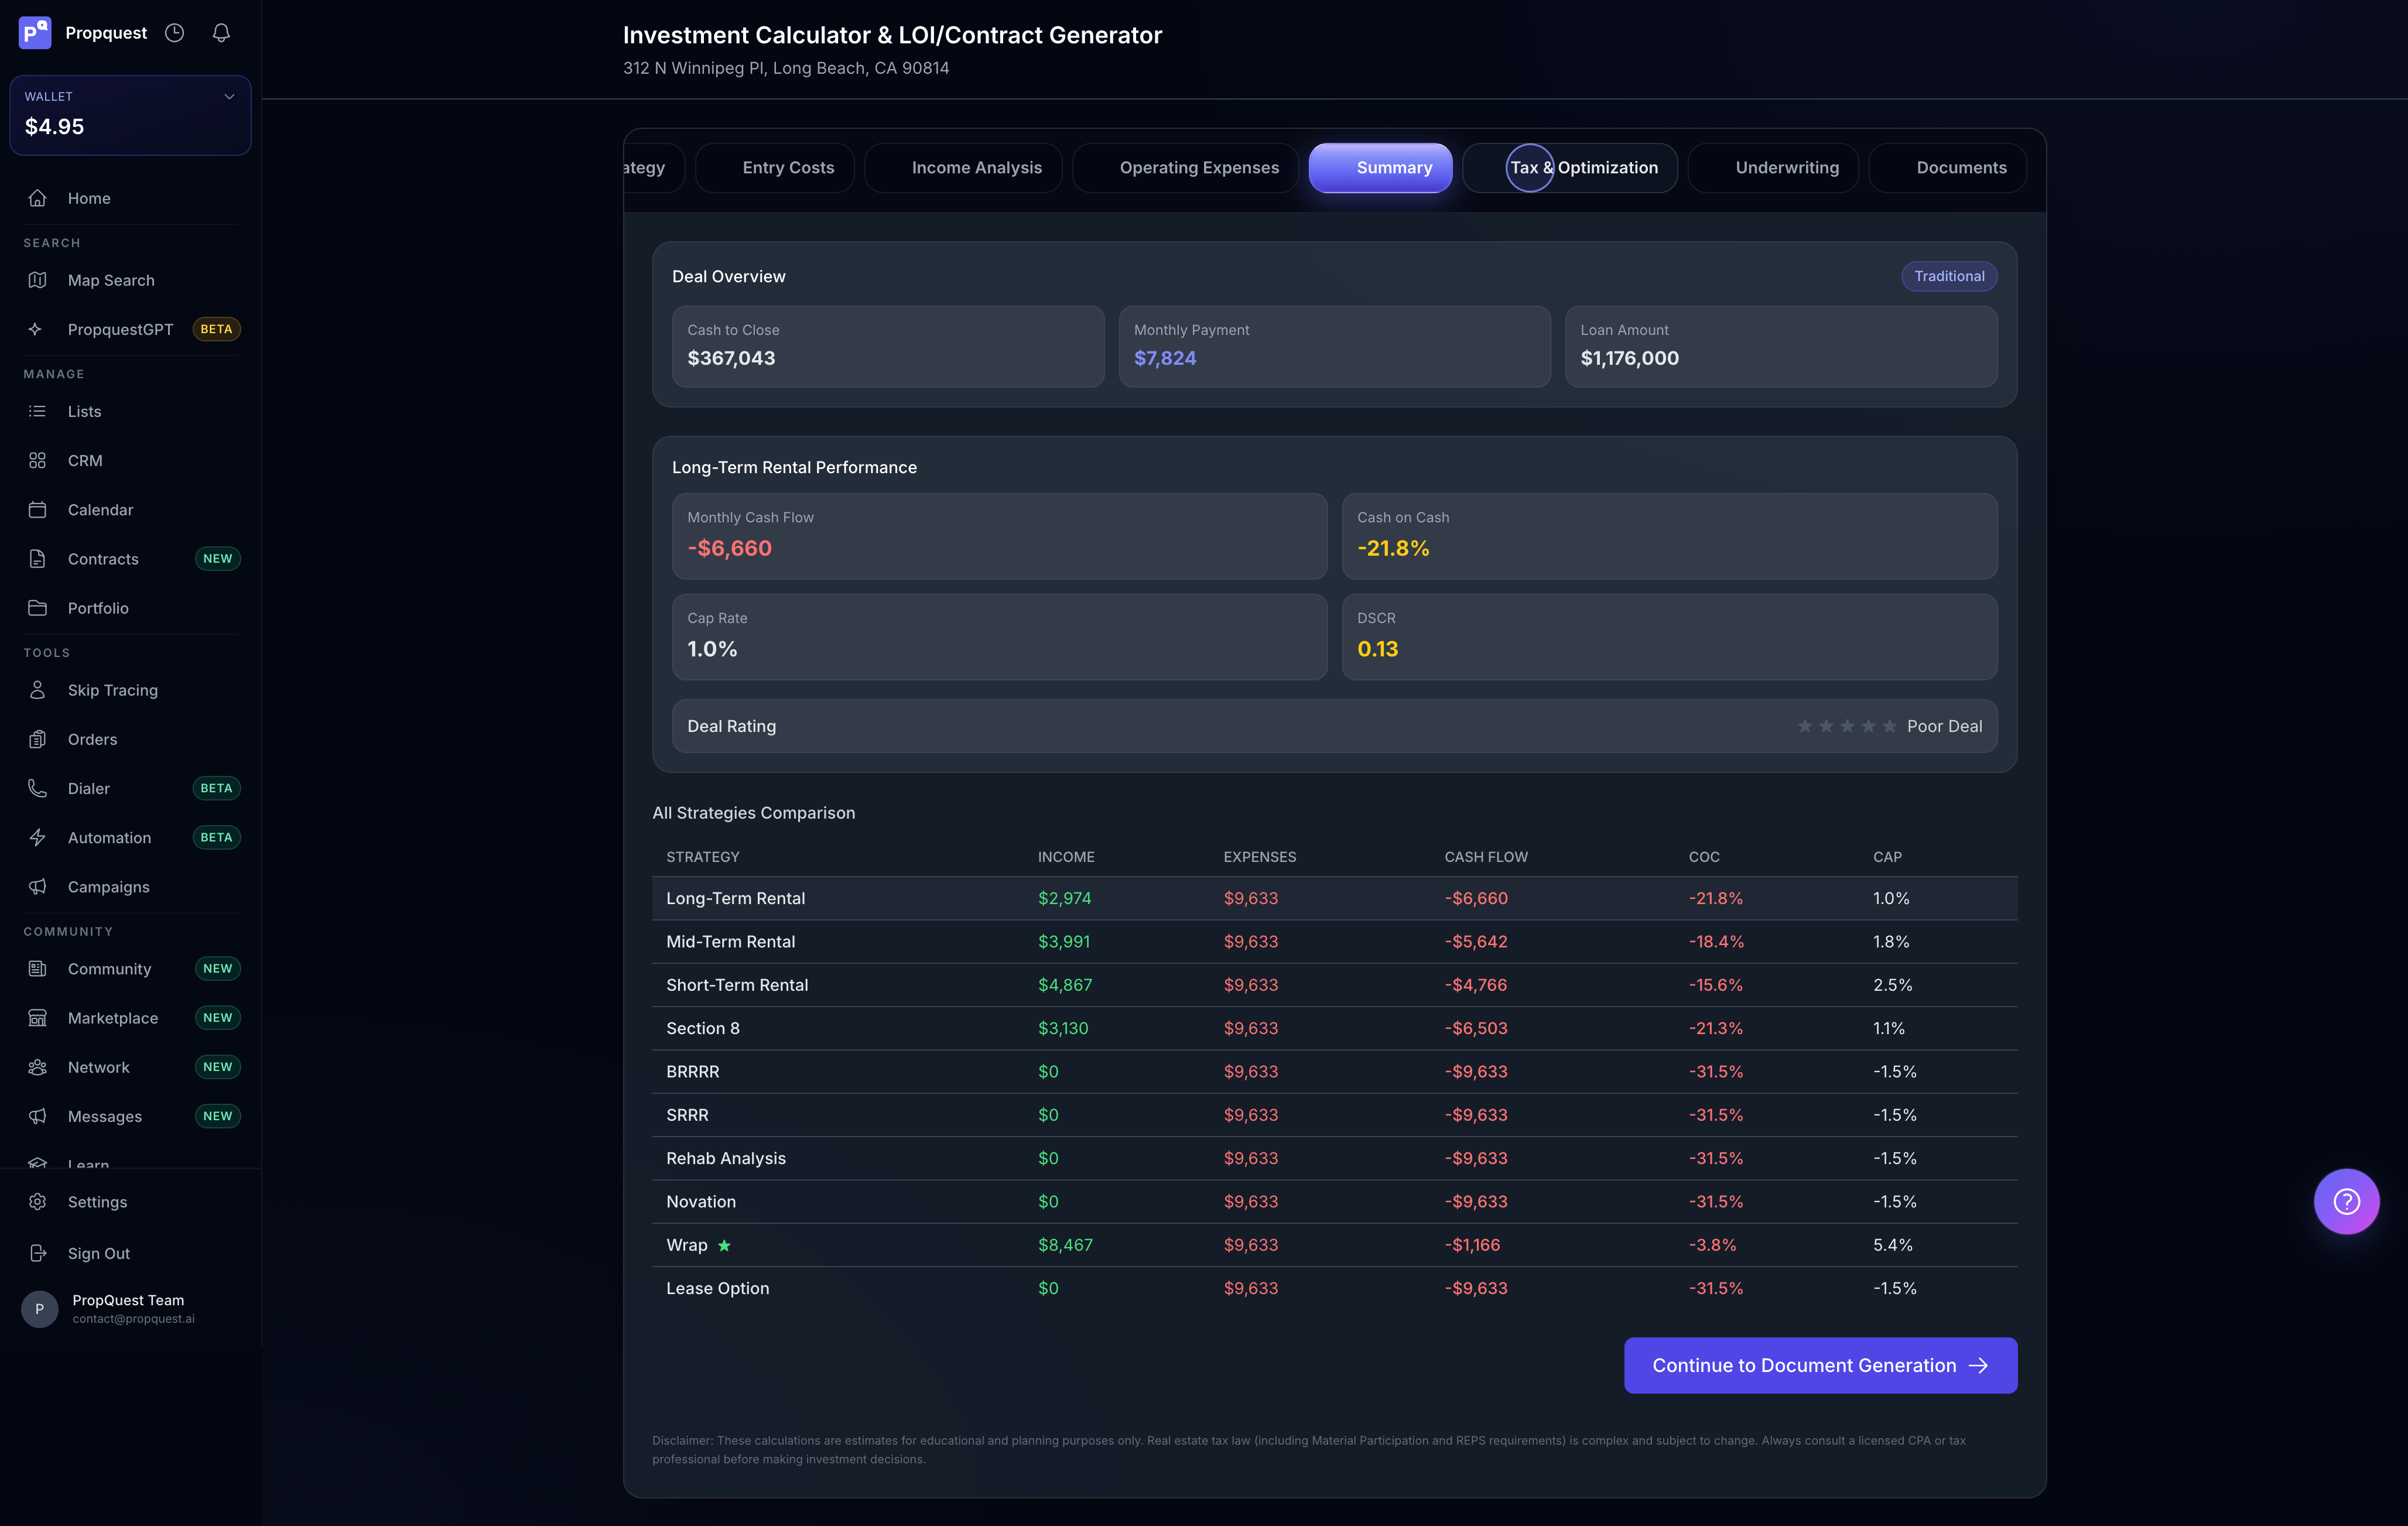Click the Lists icon in sidebar
Image resolution: width=2408 pixels, height=1526 pixels.
(38, 411)
